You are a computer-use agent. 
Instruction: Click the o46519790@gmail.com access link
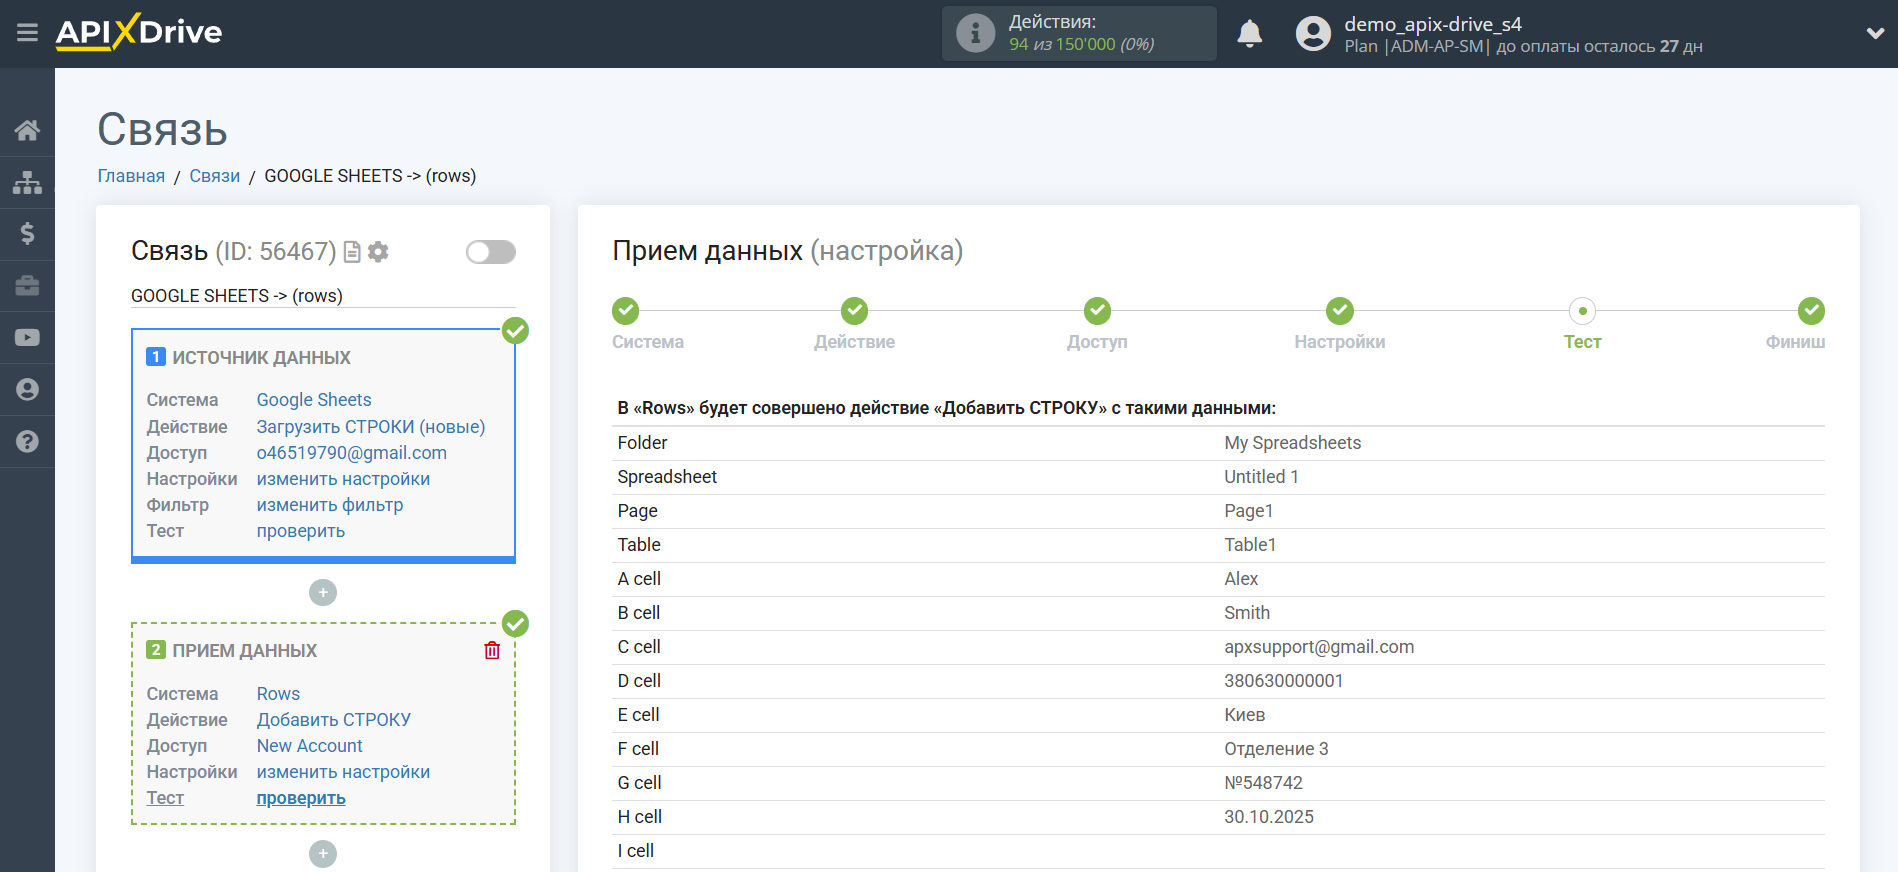352,453
